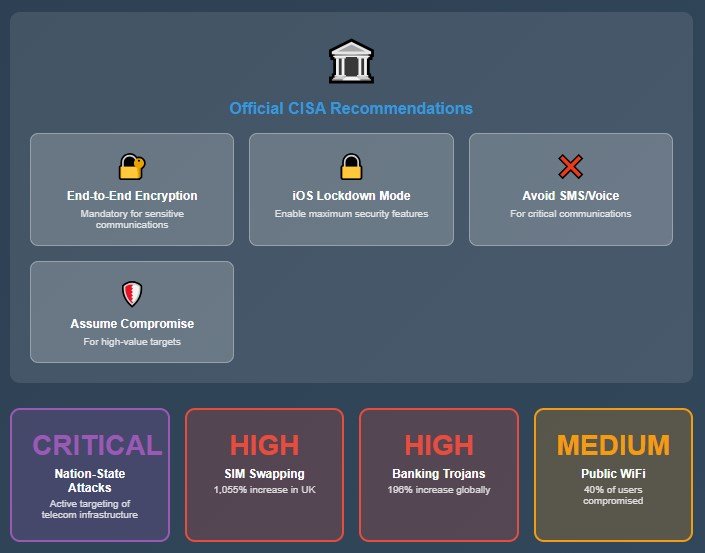Select the Avoid SMS/Voice title
Image resolution: width=705 pixels, height=553 pixels.
[x=571, y=196]
